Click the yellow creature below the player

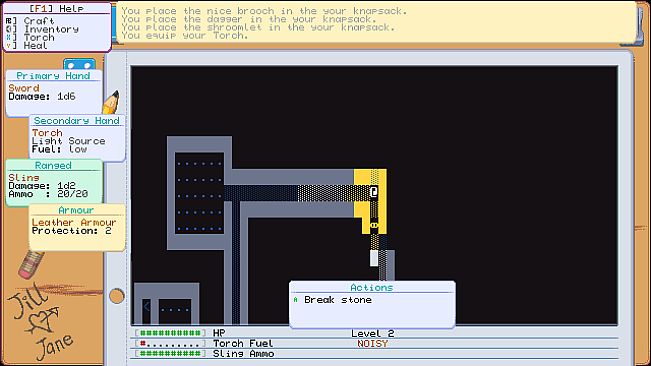(374, 225)
